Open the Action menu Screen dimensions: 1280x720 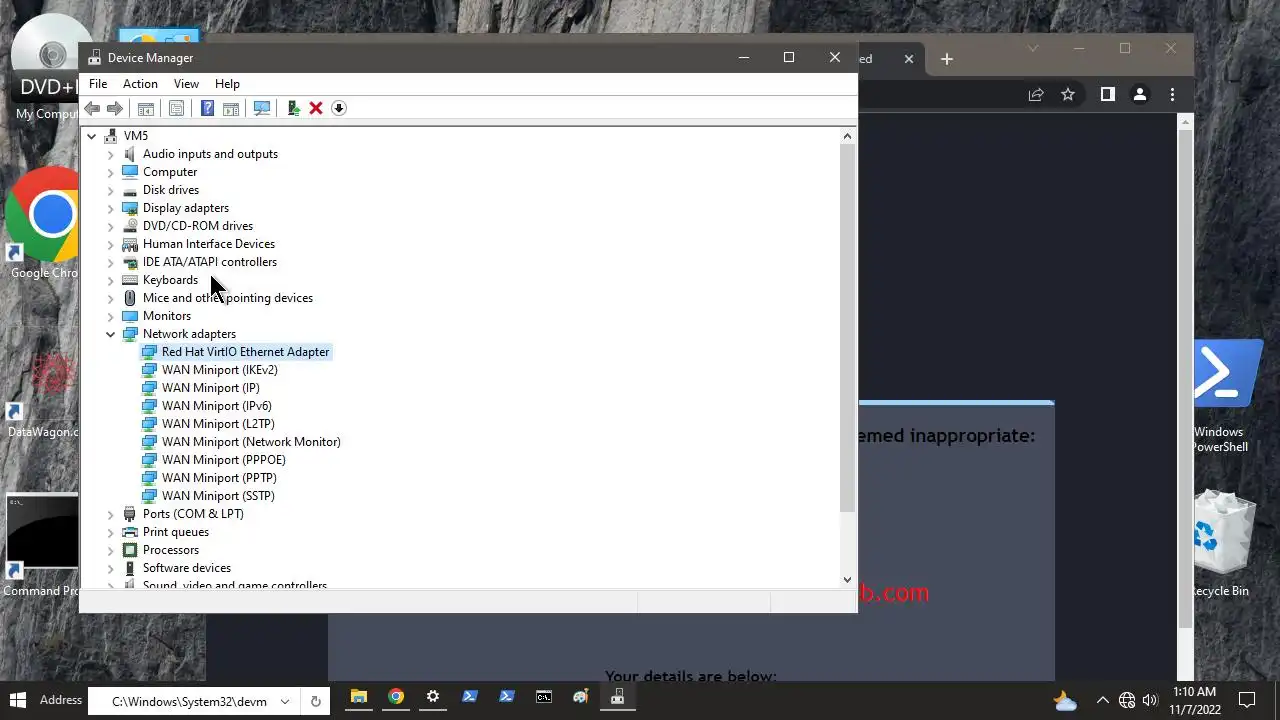(140, 84)
